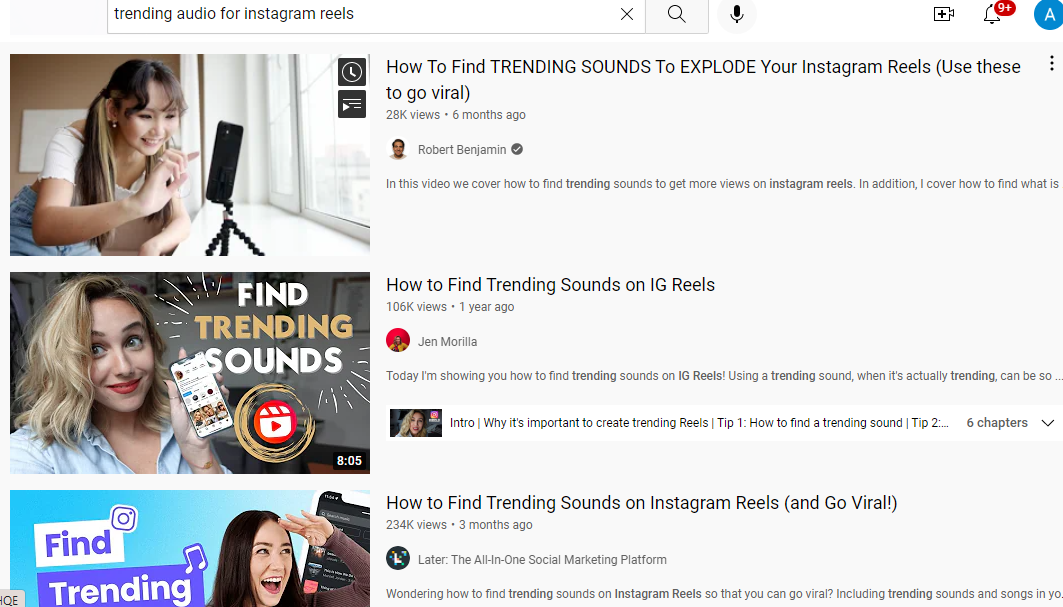Click Robert Benjamin's verified checkmark badge
1063x607 pixels.
516,149
